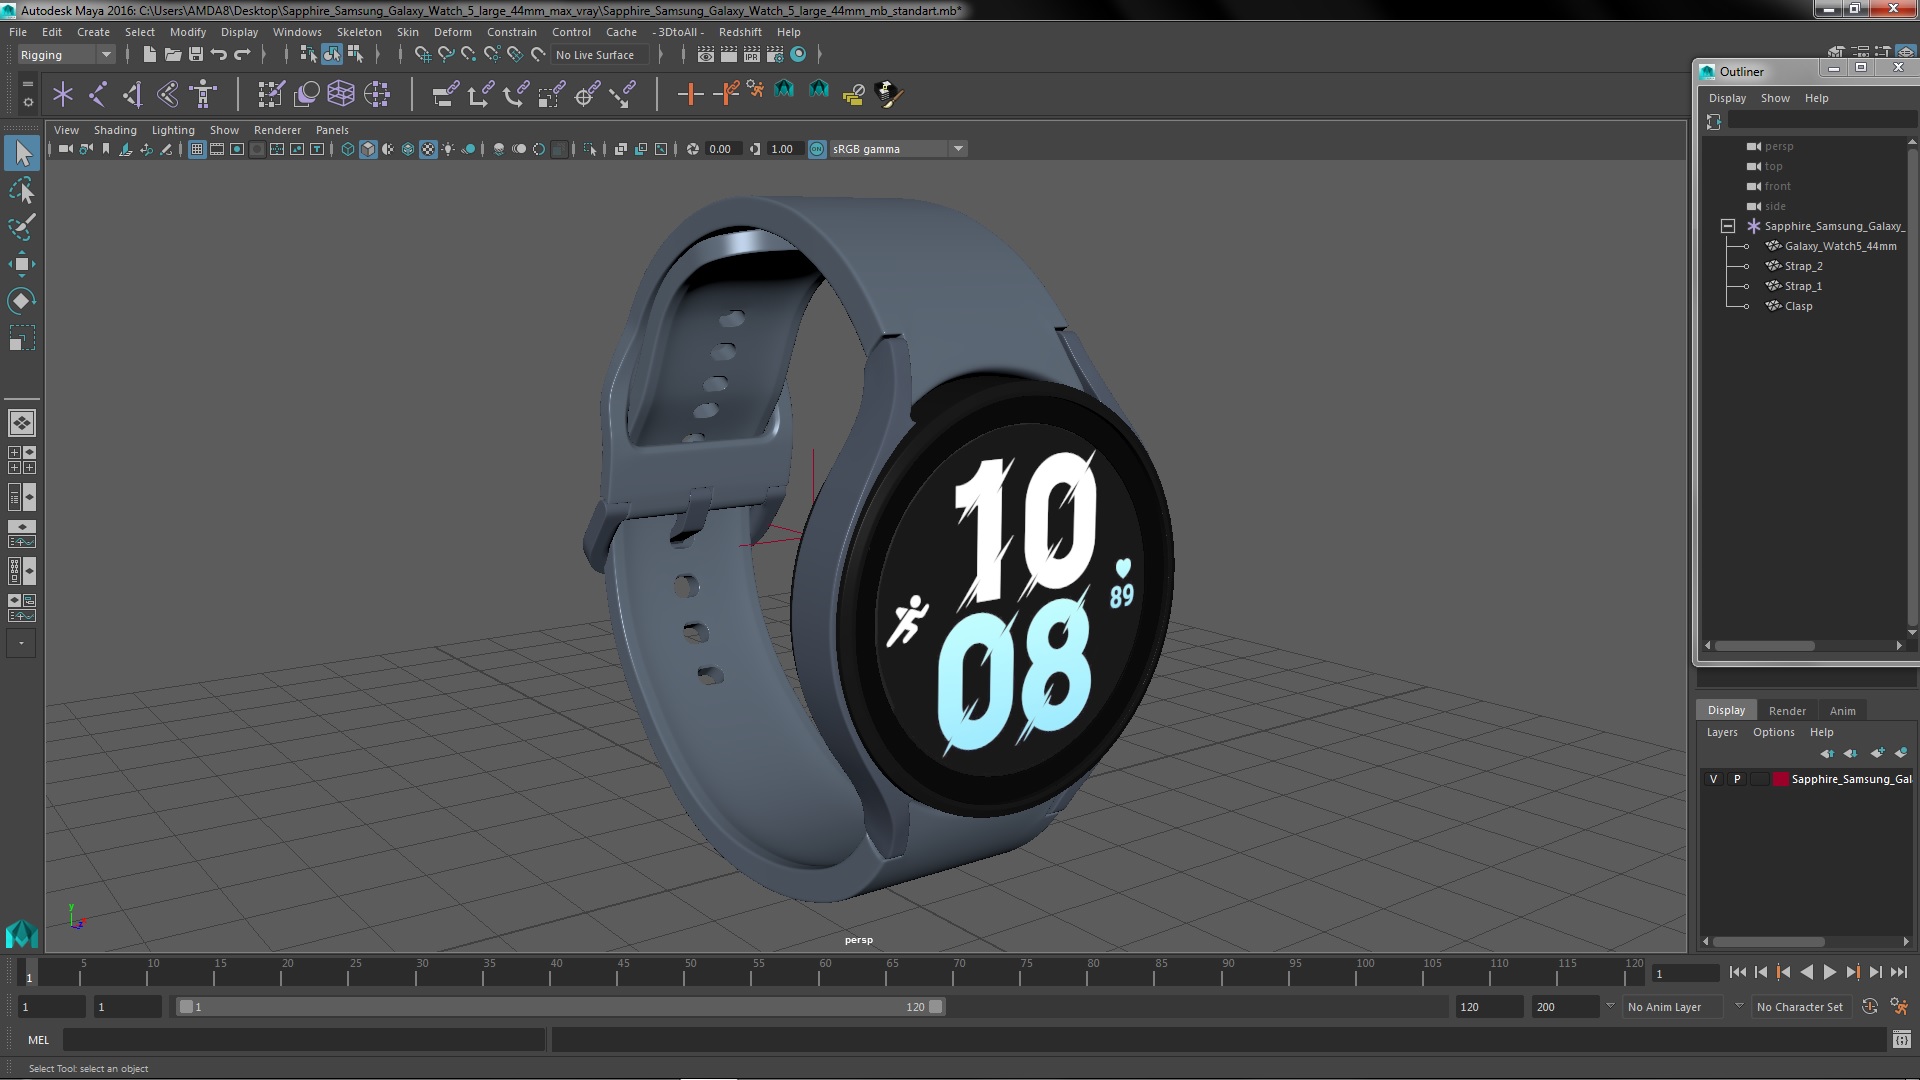Click the Snap to Grids magnet icon
Image resolution: width=1920 pixels, height=1080 pixels.
point(422,55)
